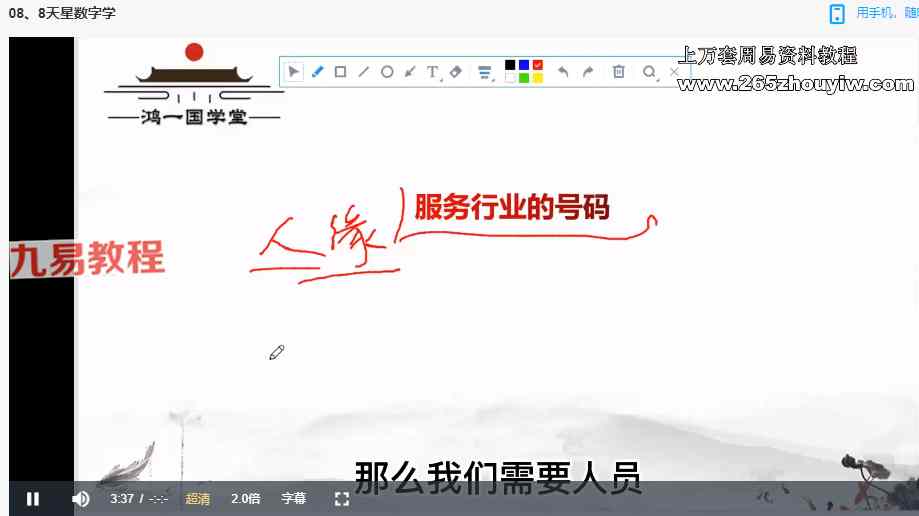Select the arrow pointer tool
Image resolution: width=919 pixels, height=516 pixels.
click(x=294, y=72)
